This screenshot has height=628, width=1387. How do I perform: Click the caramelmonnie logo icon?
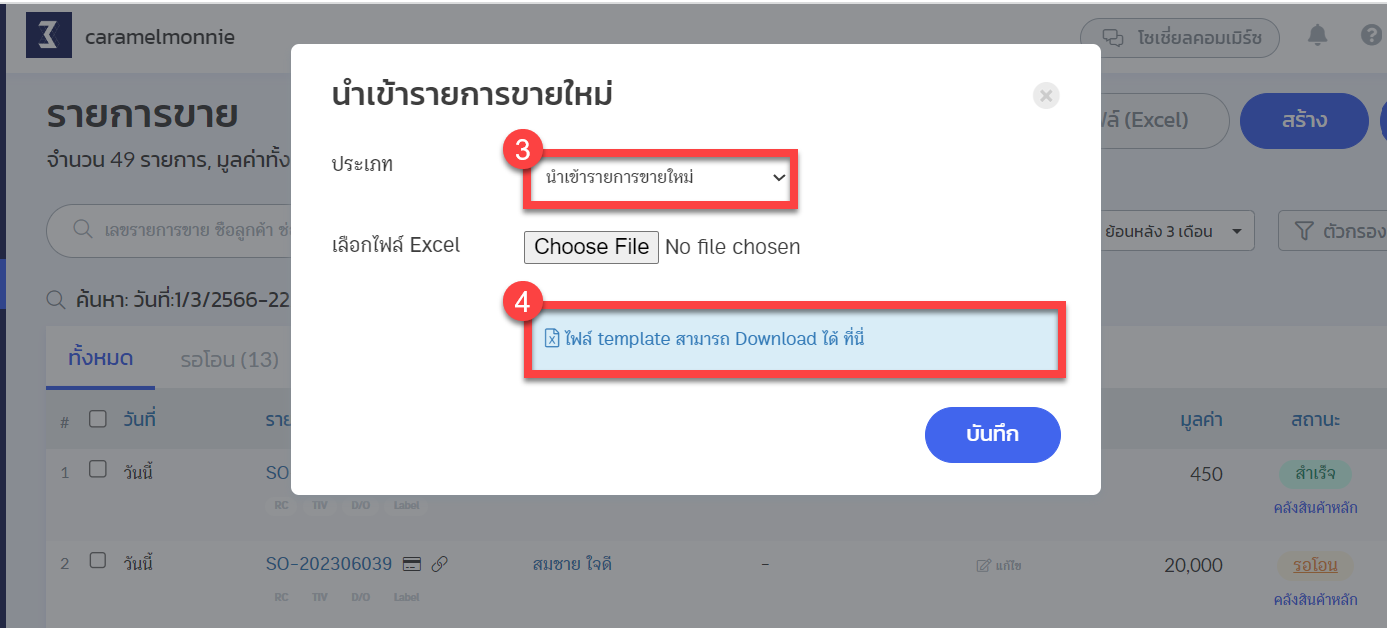[x=48, y=36]
